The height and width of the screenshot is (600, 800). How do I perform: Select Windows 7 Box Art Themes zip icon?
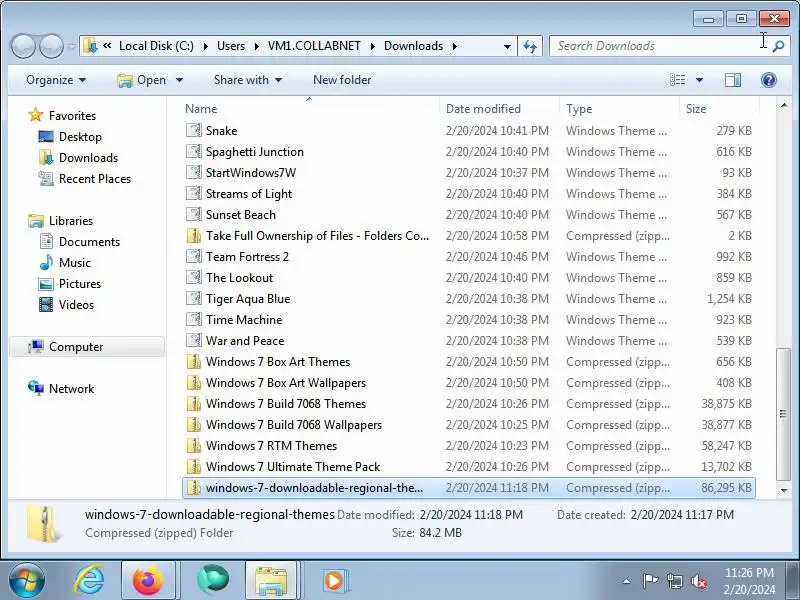(193, 362)
